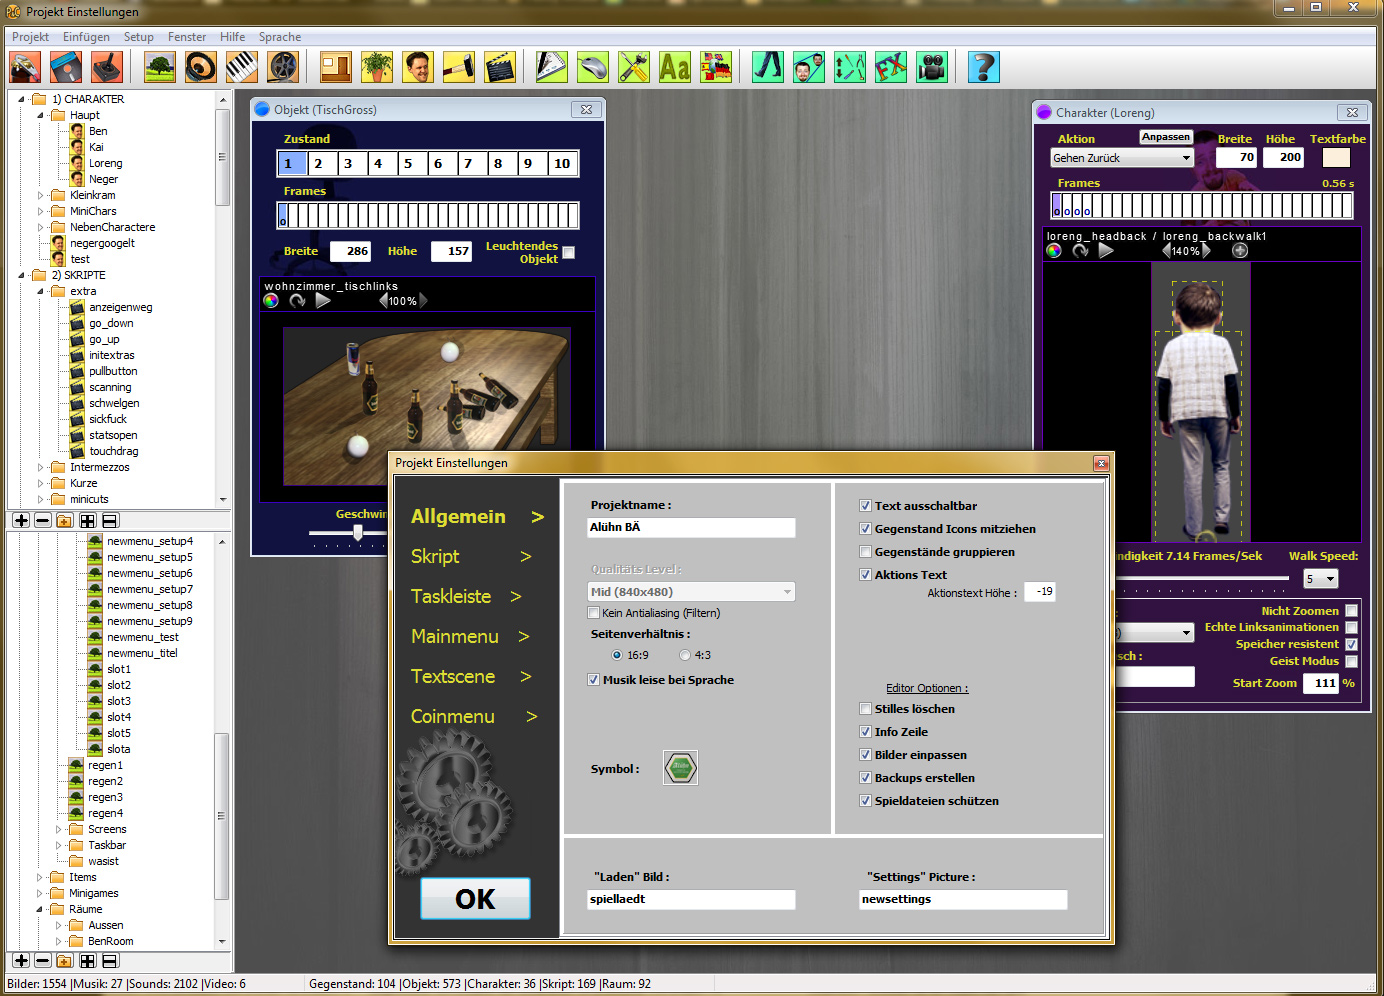Open the Einfügen menu
This screenshot has height=996, width=1384.
(x=86, y=37)
